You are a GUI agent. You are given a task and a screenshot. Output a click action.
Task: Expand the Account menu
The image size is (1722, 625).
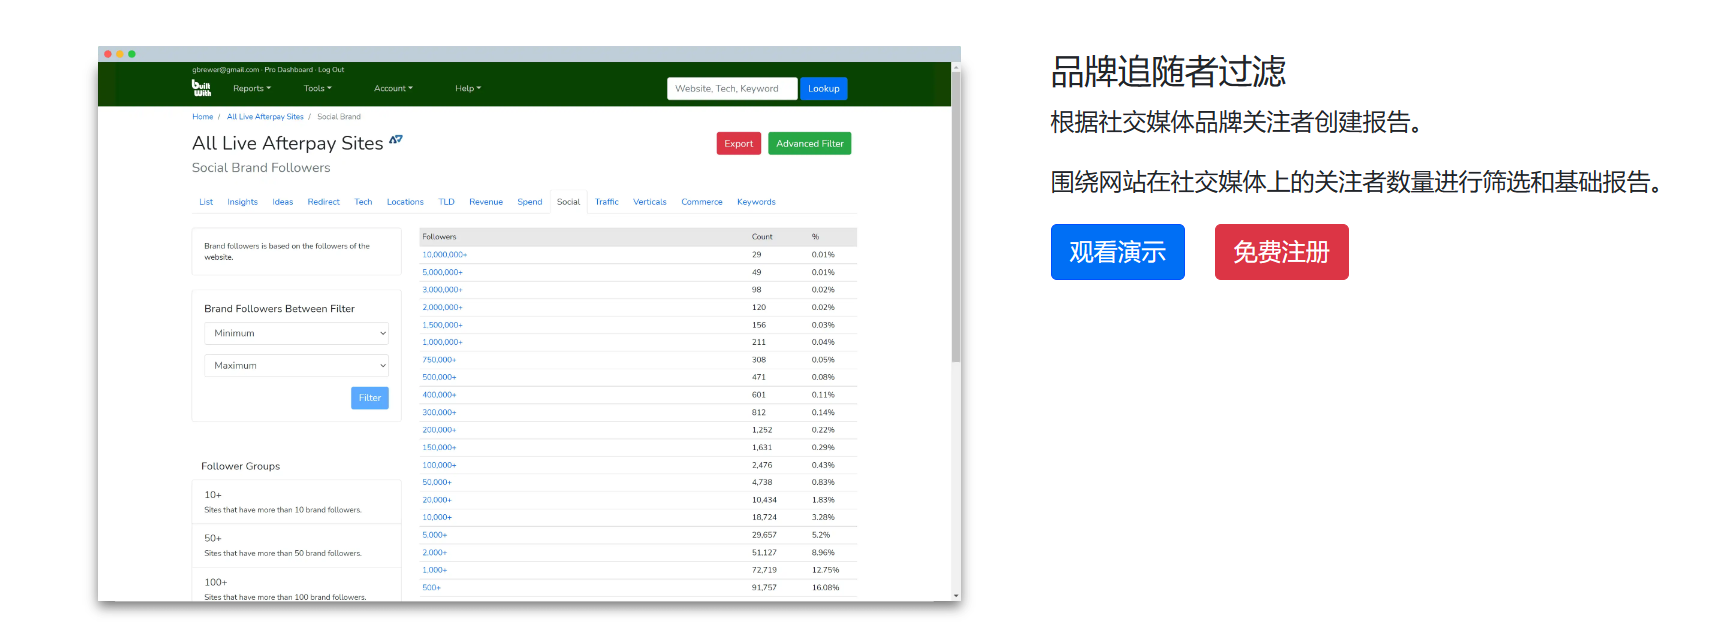click(393, 89)
